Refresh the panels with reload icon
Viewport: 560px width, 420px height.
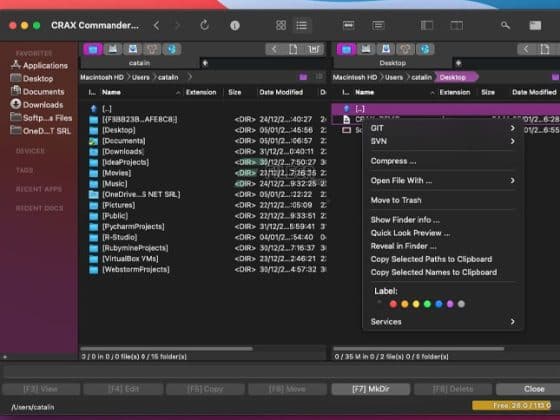(204, 25)
